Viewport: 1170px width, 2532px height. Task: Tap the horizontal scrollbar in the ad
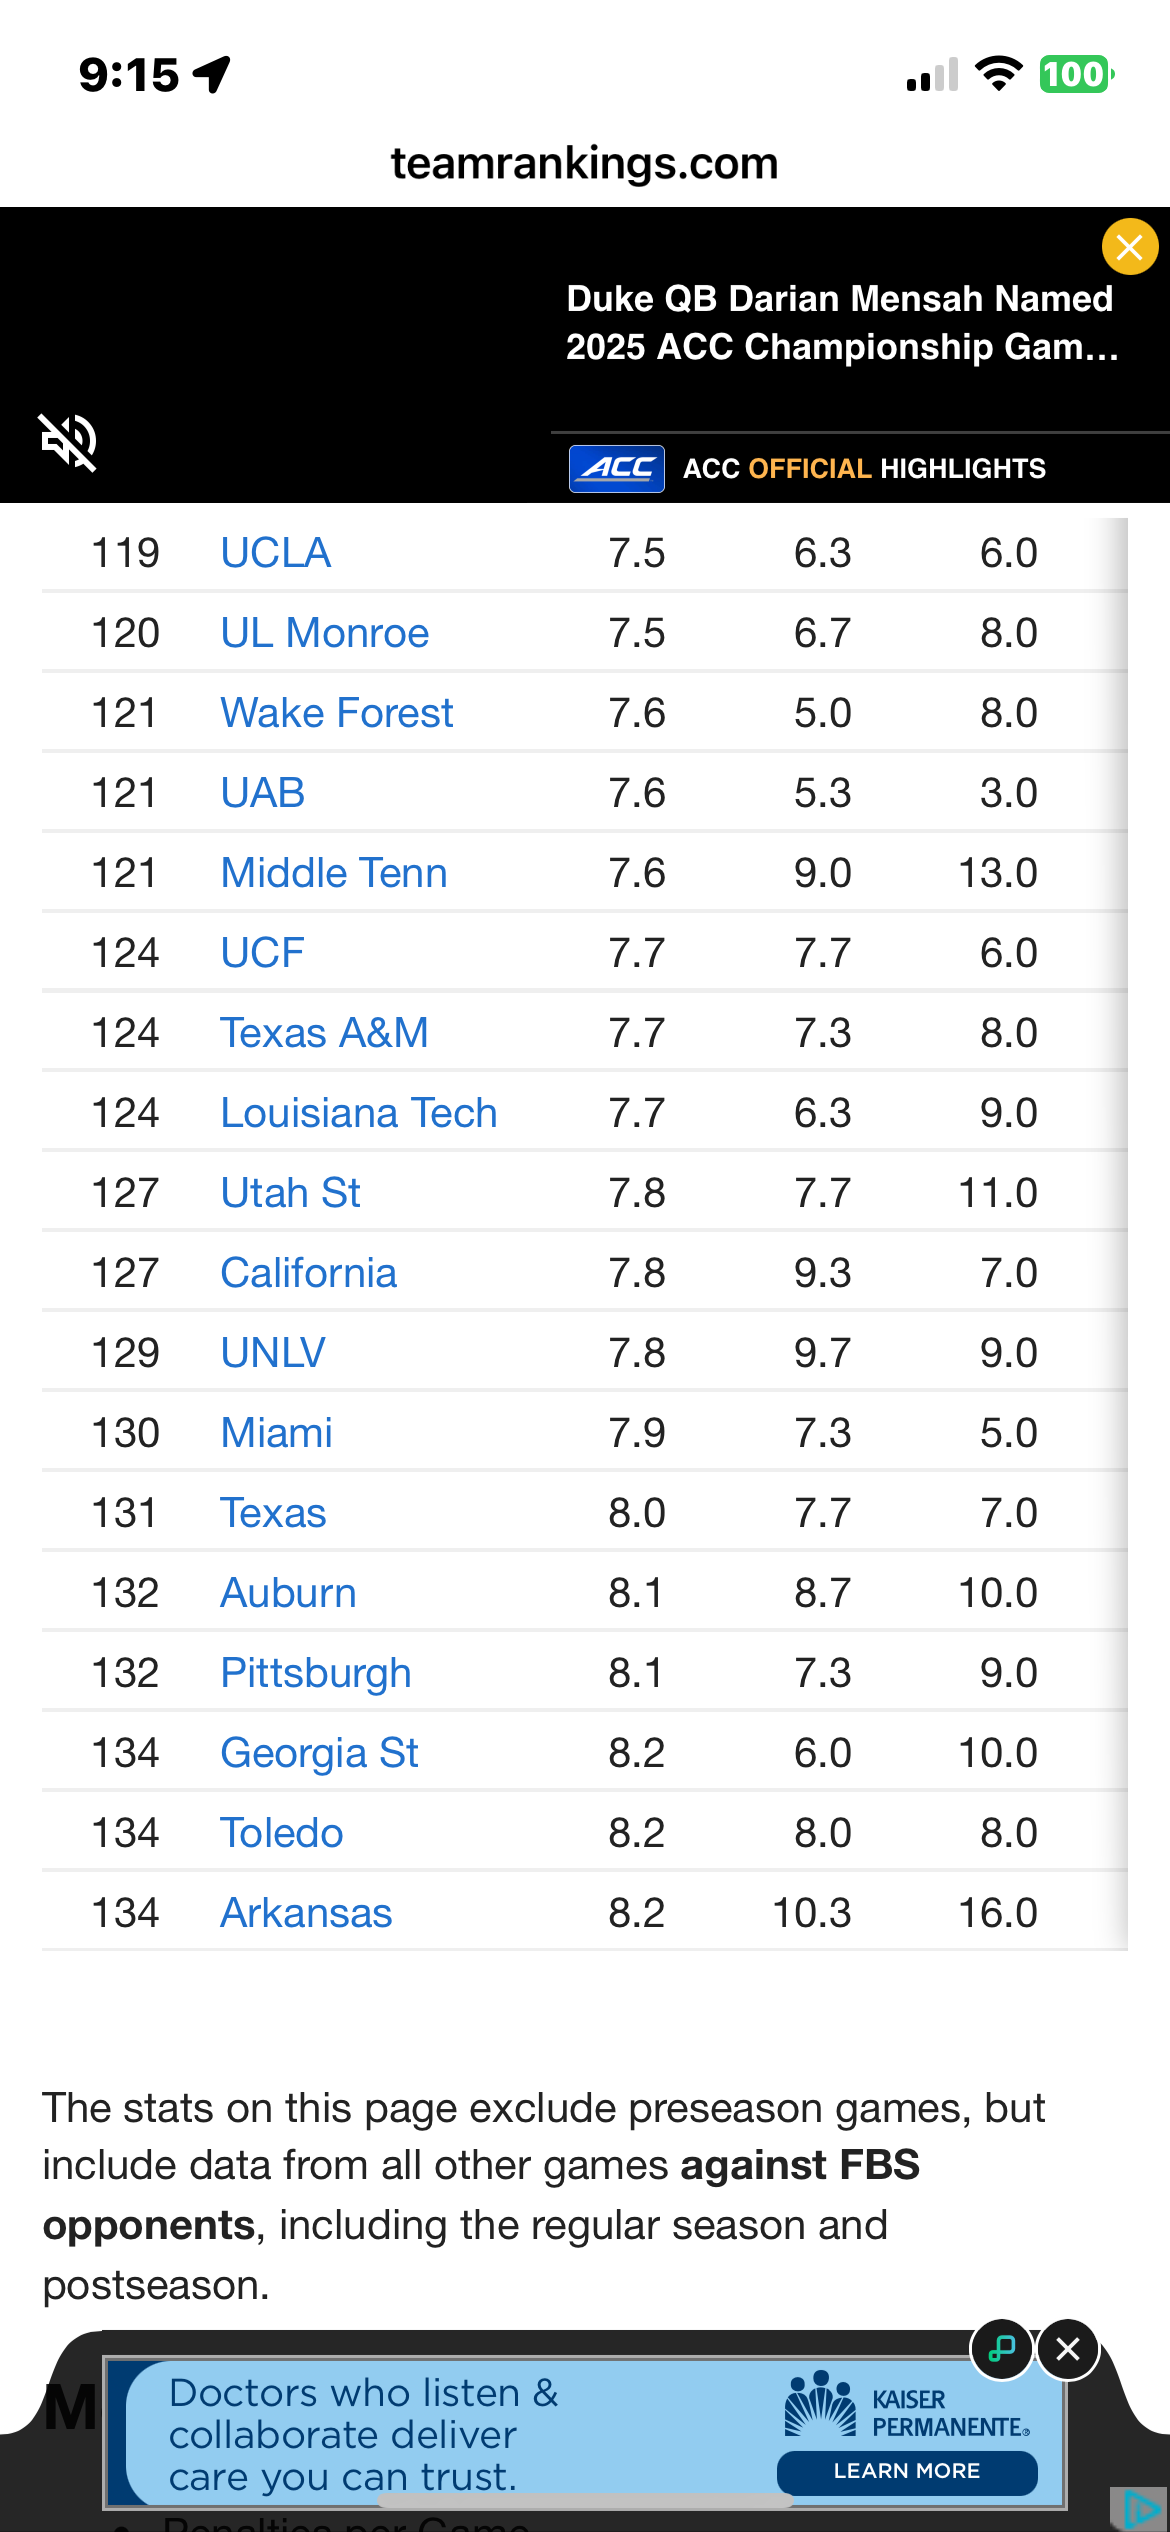(585, 2500)
